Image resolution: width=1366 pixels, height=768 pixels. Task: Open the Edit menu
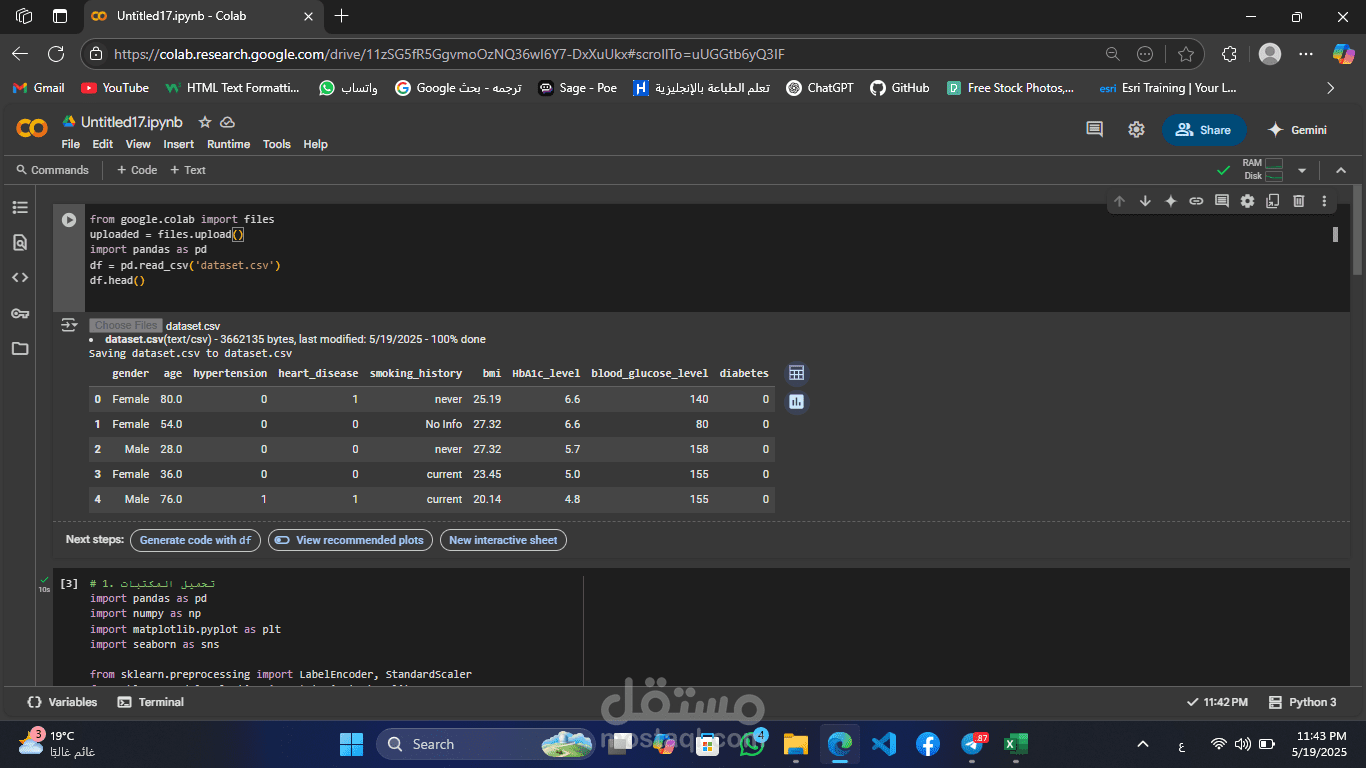click(103, 144)
